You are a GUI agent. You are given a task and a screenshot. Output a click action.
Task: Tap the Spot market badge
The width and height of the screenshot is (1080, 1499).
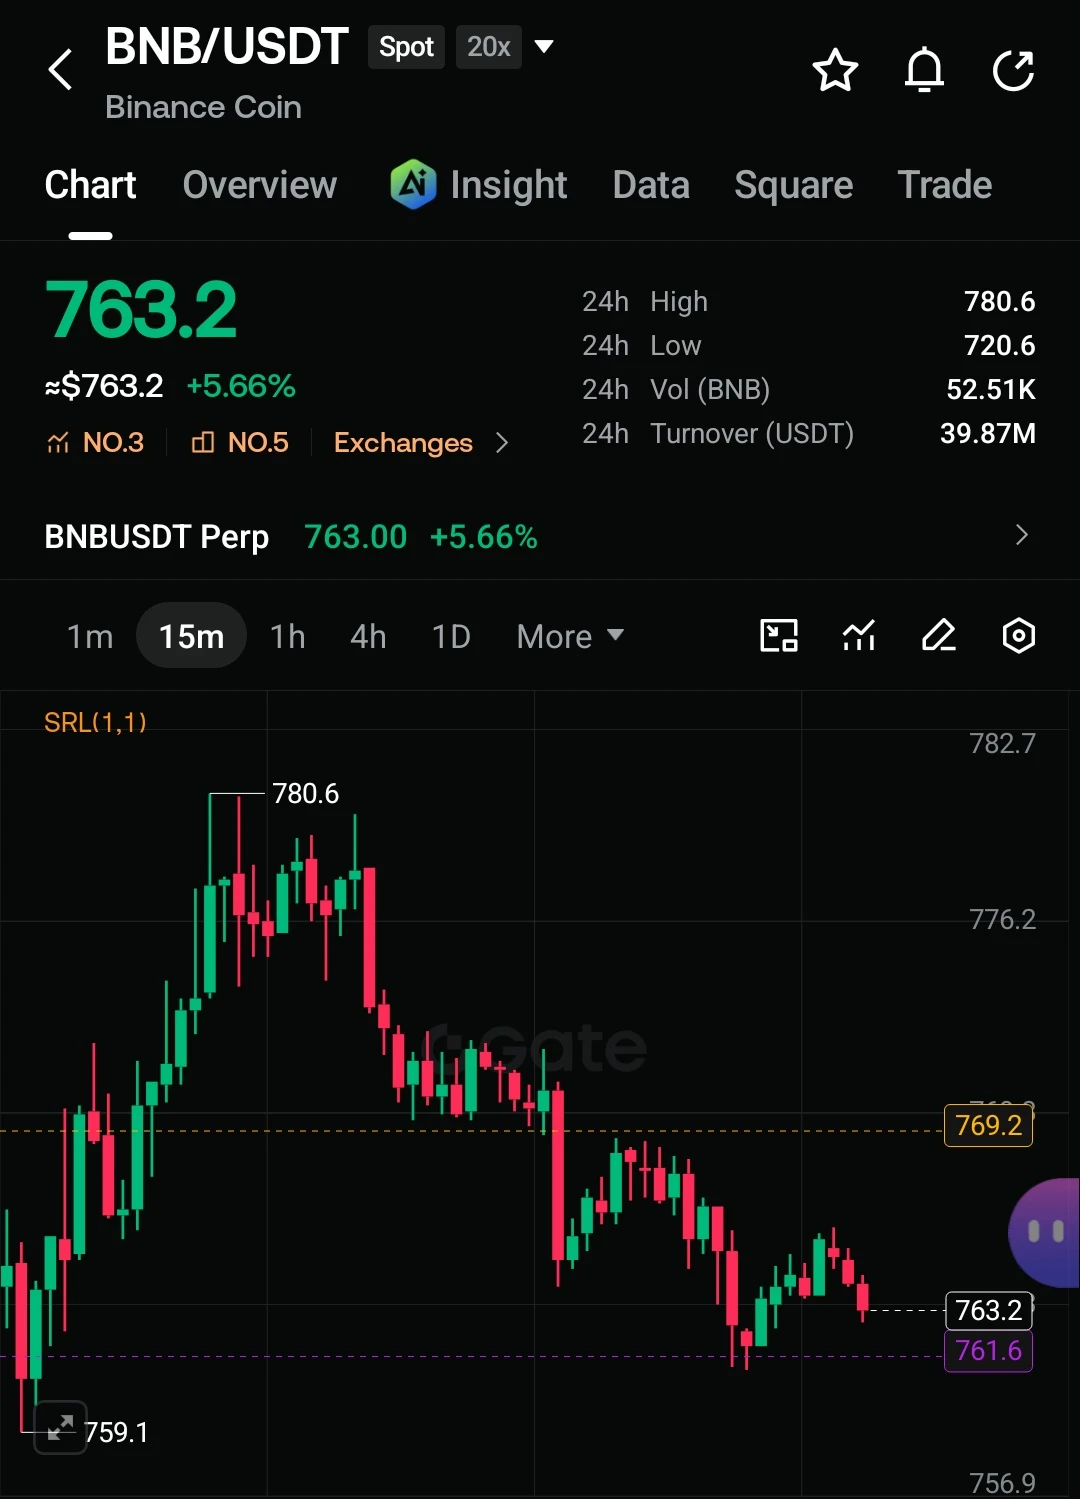406,47
